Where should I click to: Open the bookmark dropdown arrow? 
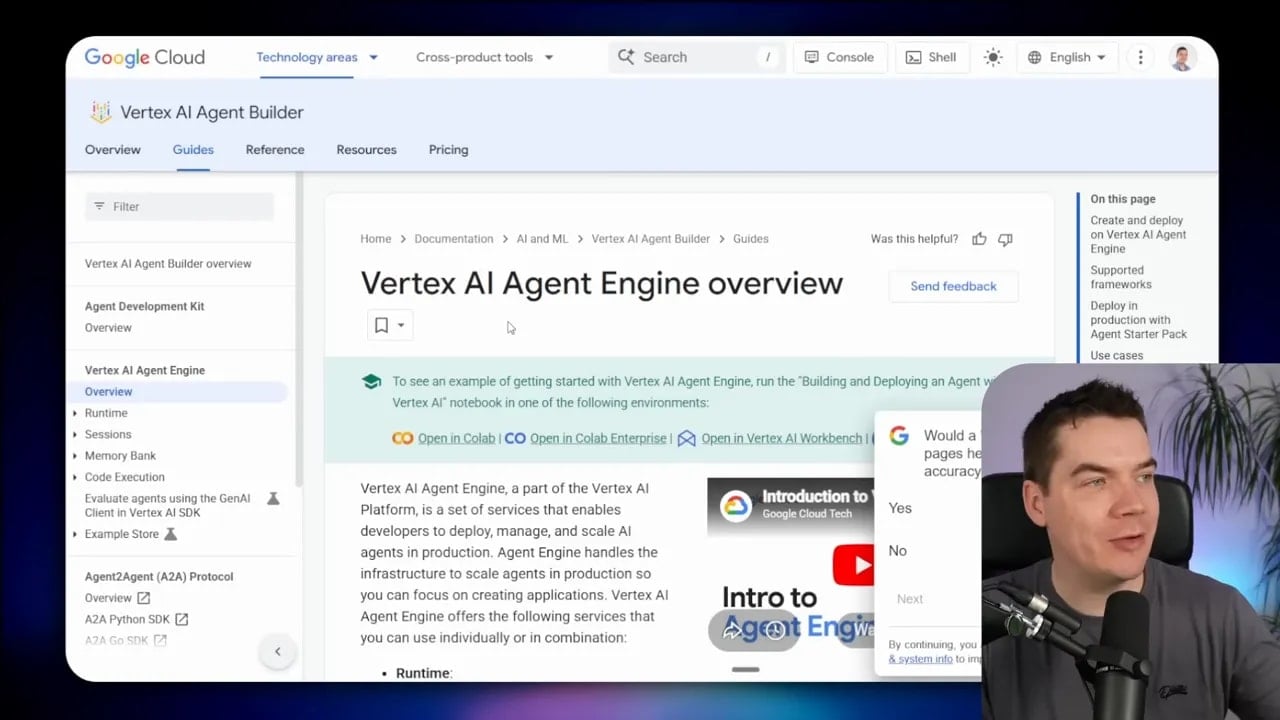point(401,325)
